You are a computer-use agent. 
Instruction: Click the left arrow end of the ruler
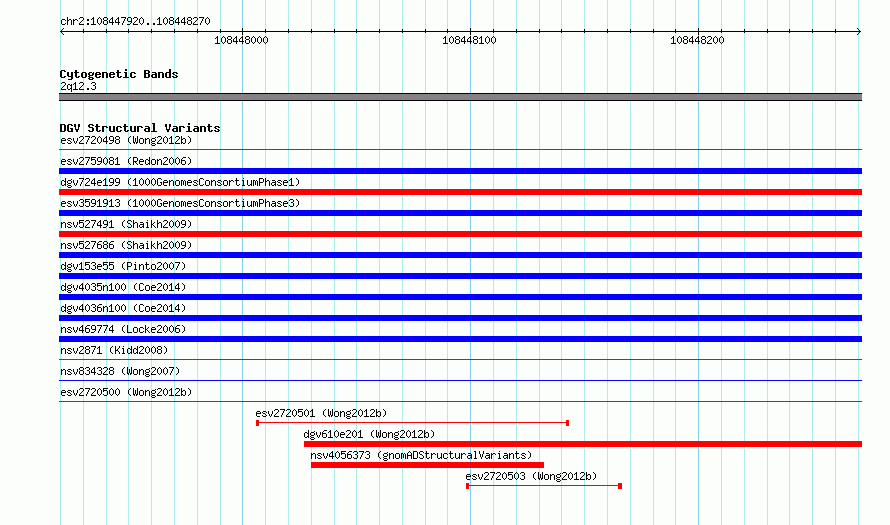point(62,31)
